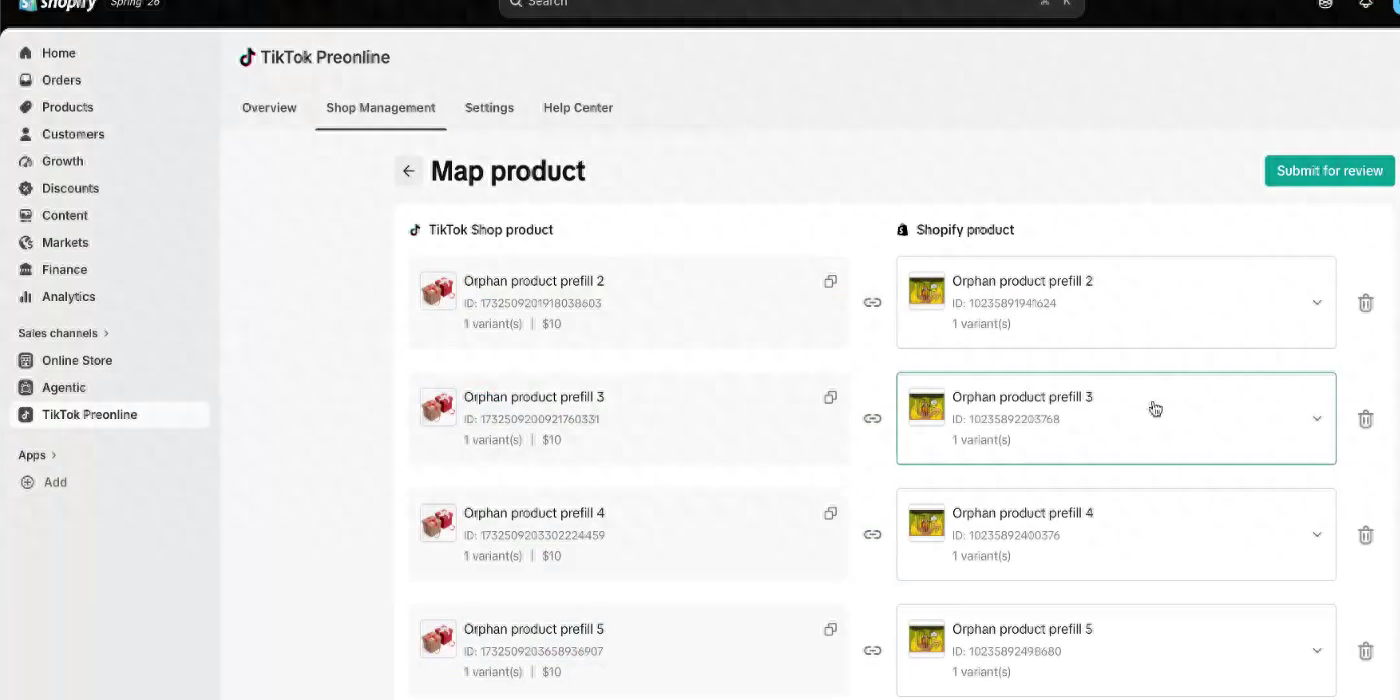Expand Shopify product dropdown for prefill 2
Image resolution: width=1400 pixels, height=700 pixels.
pyautogui.click(x=1317, y=303)
